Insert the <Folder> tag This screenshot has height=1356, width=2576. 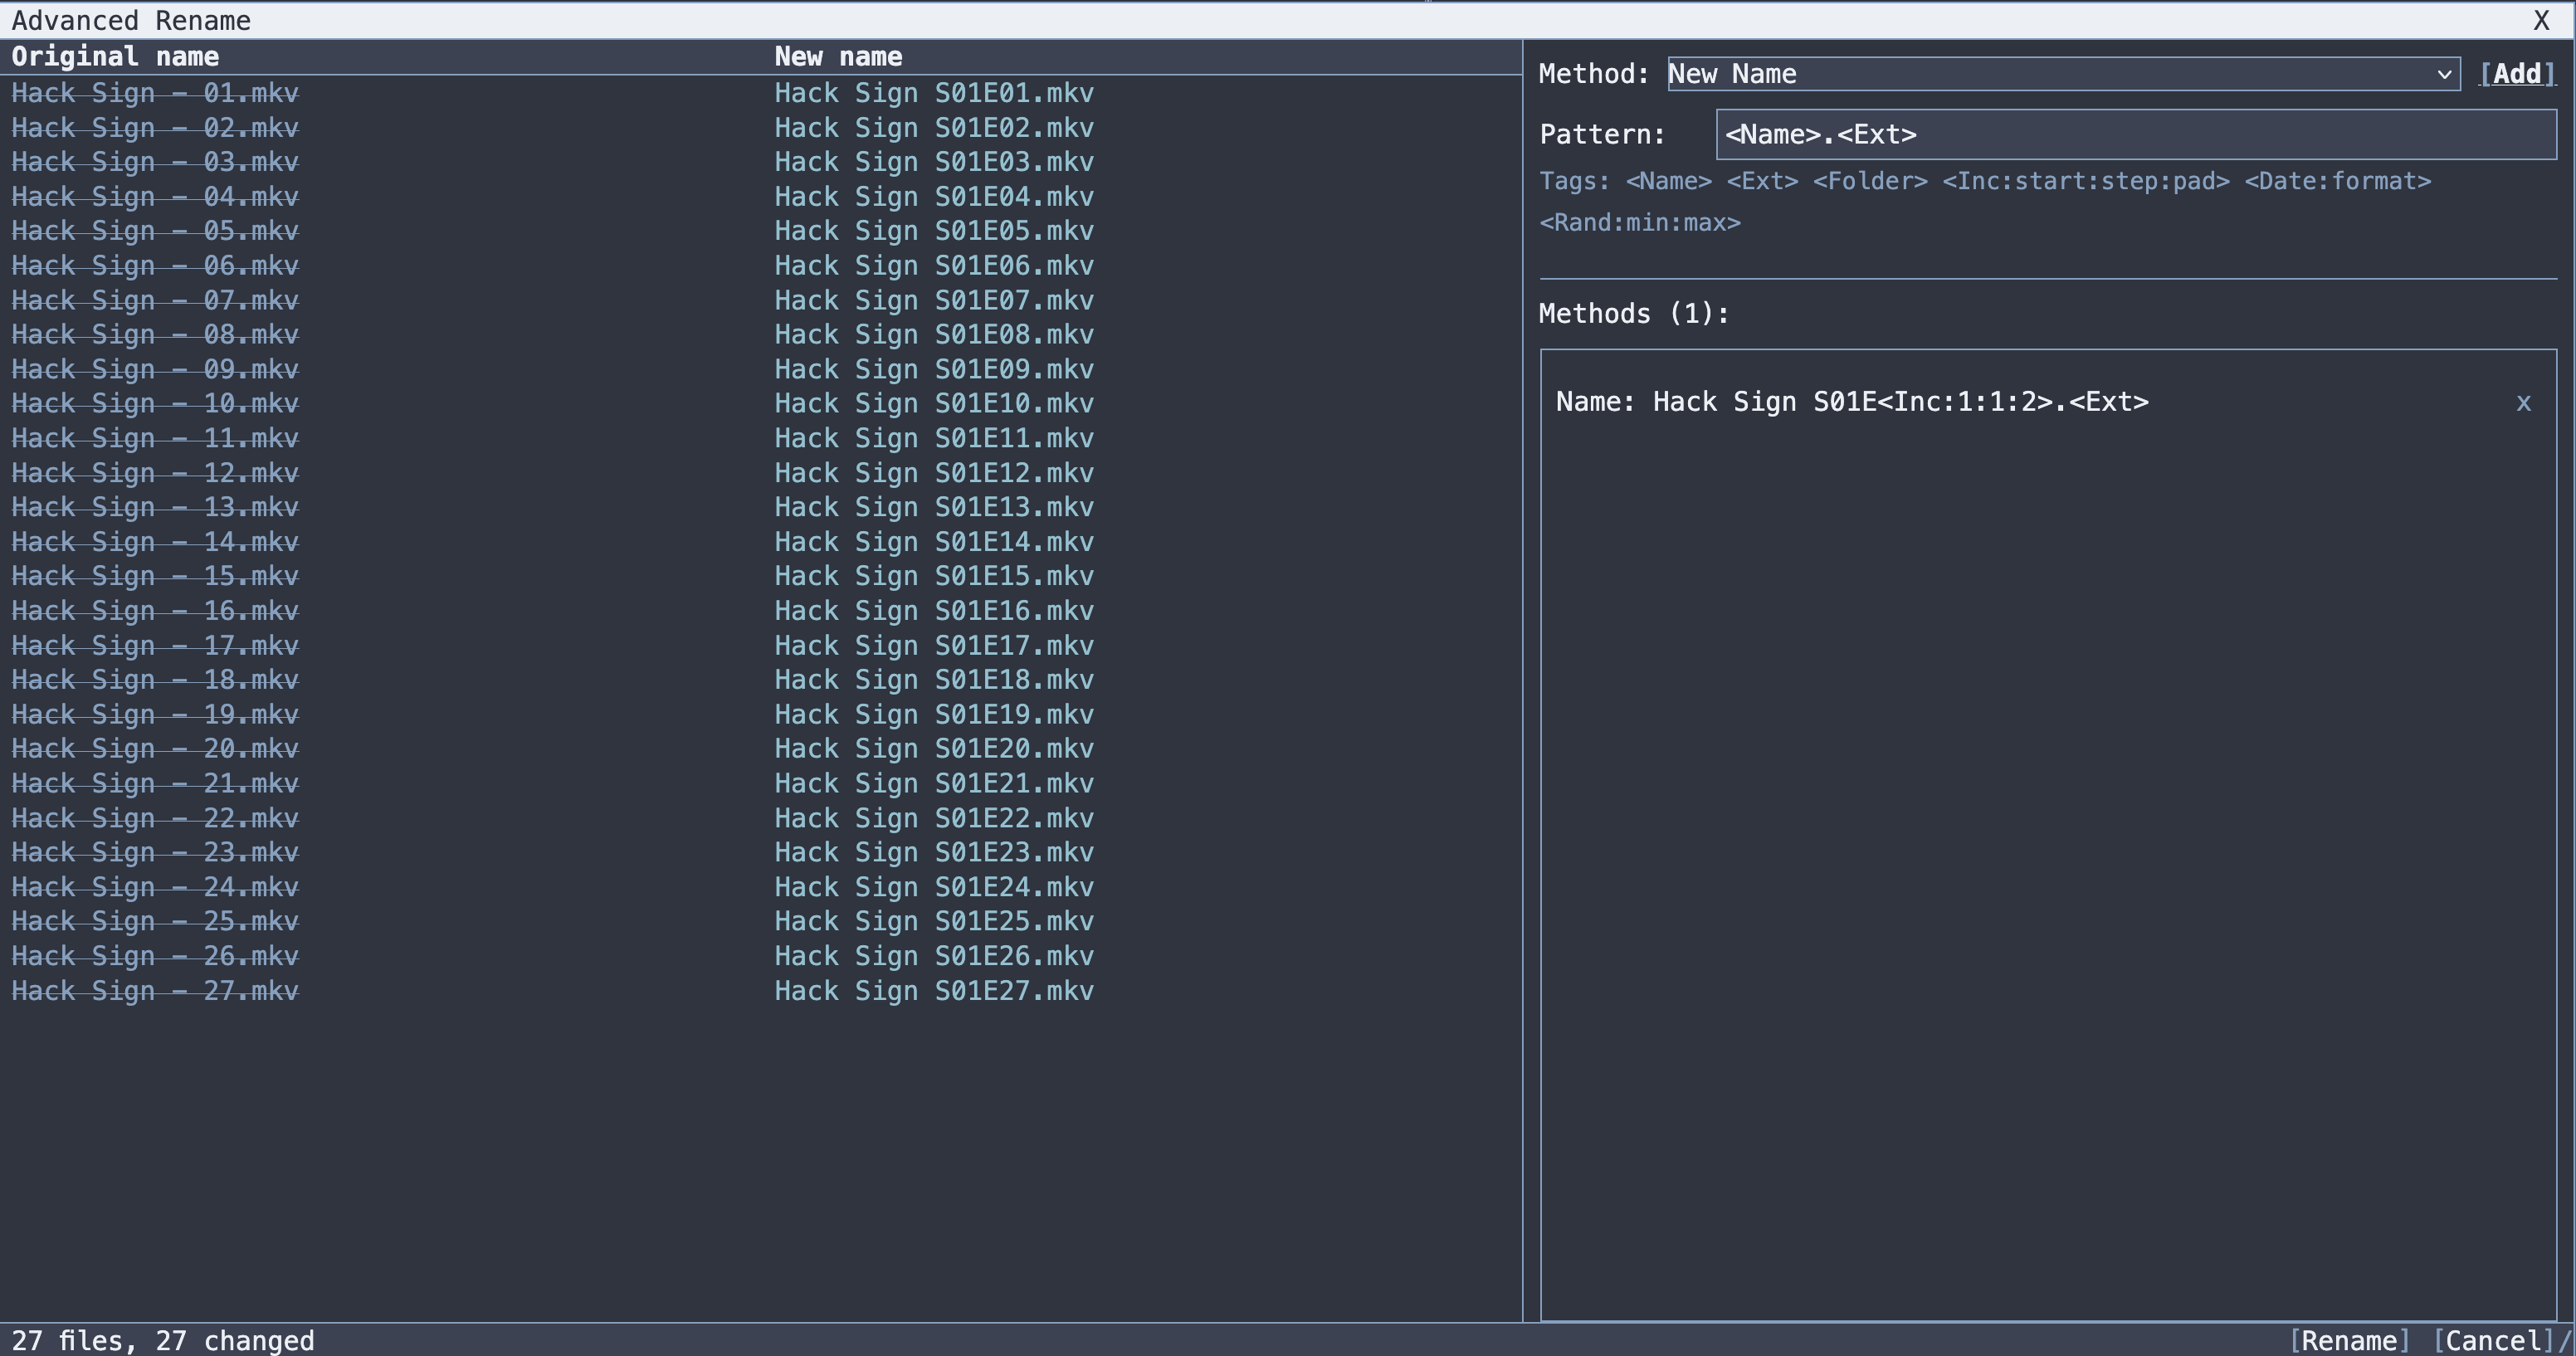tap(1870, 181)
